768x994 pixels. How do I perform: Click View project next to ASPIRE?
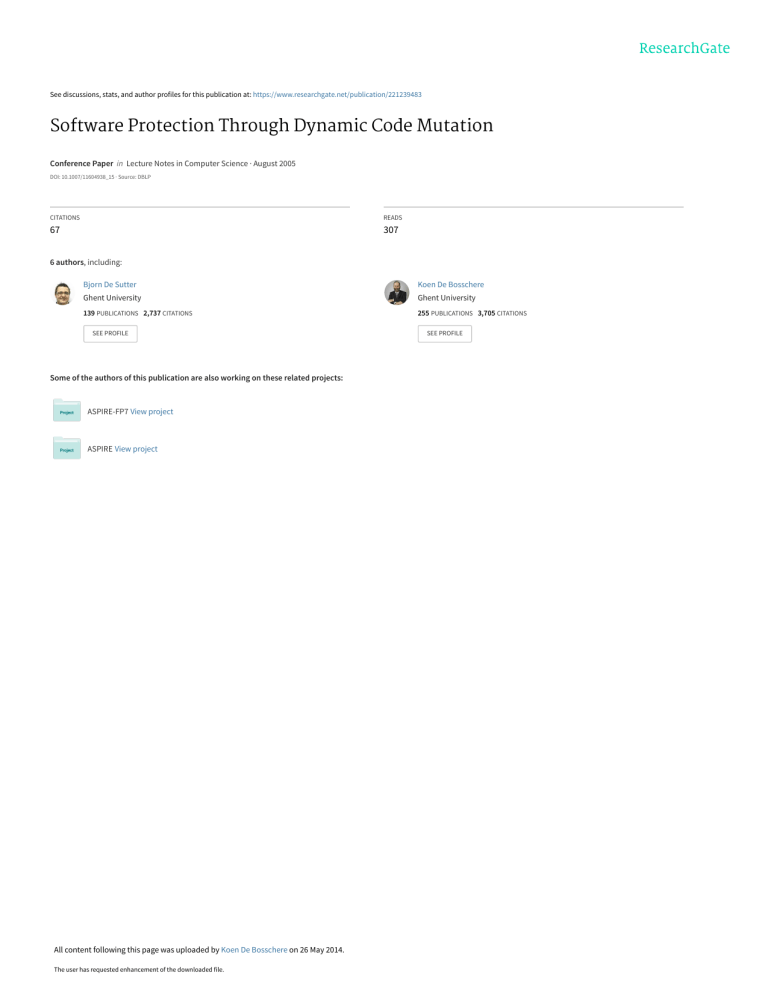click(x=136, y=448)
